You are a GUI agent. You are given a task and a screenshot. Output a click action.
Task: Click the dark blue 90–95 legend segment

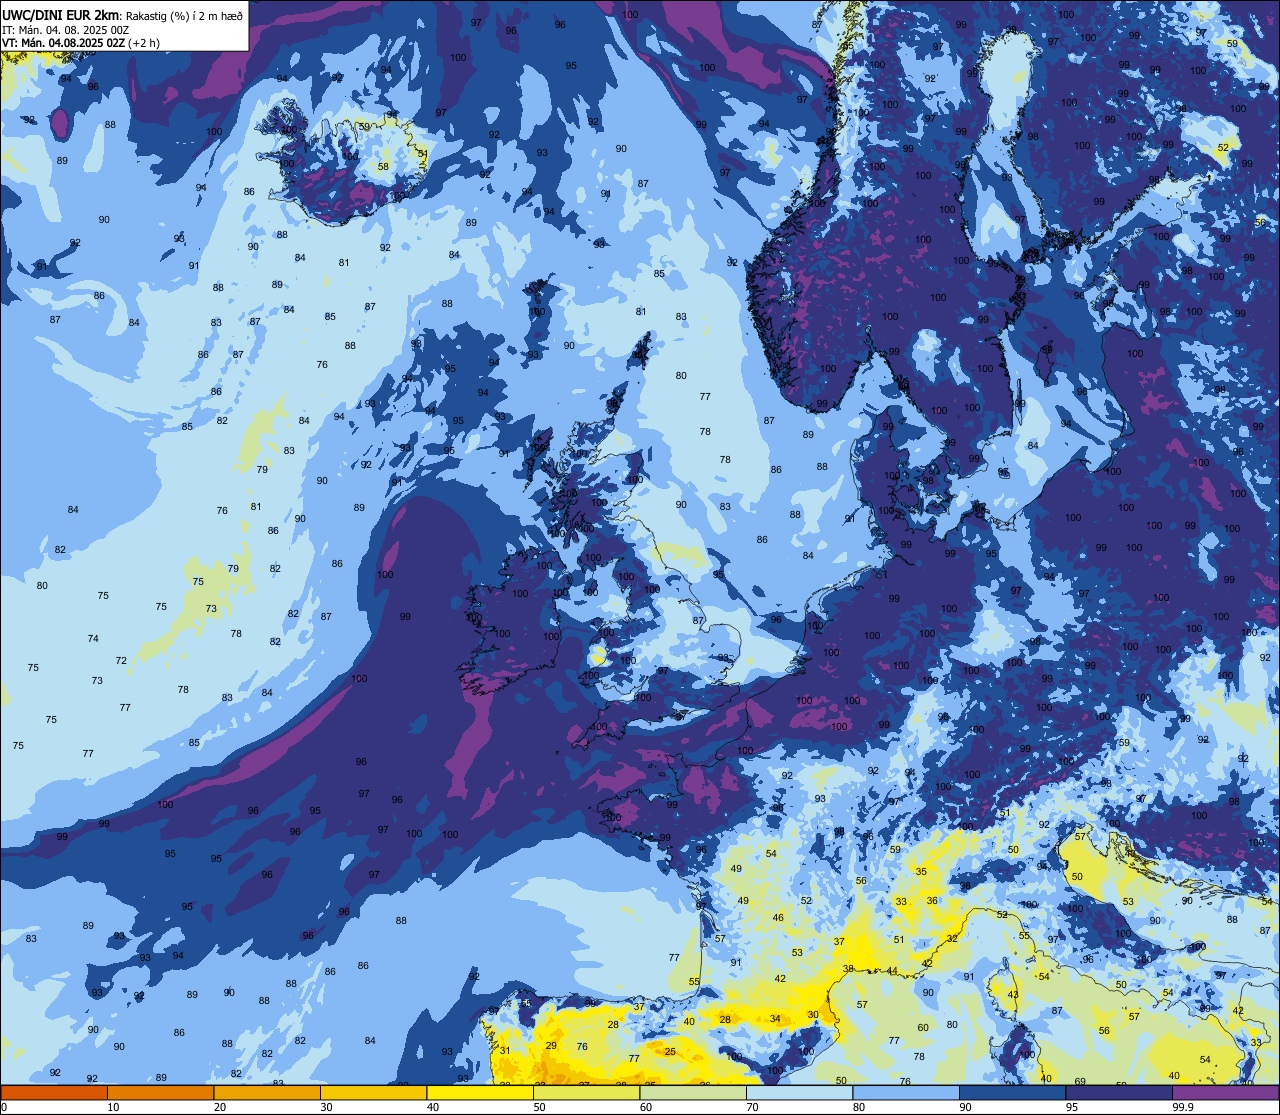coord(1012,1093)
